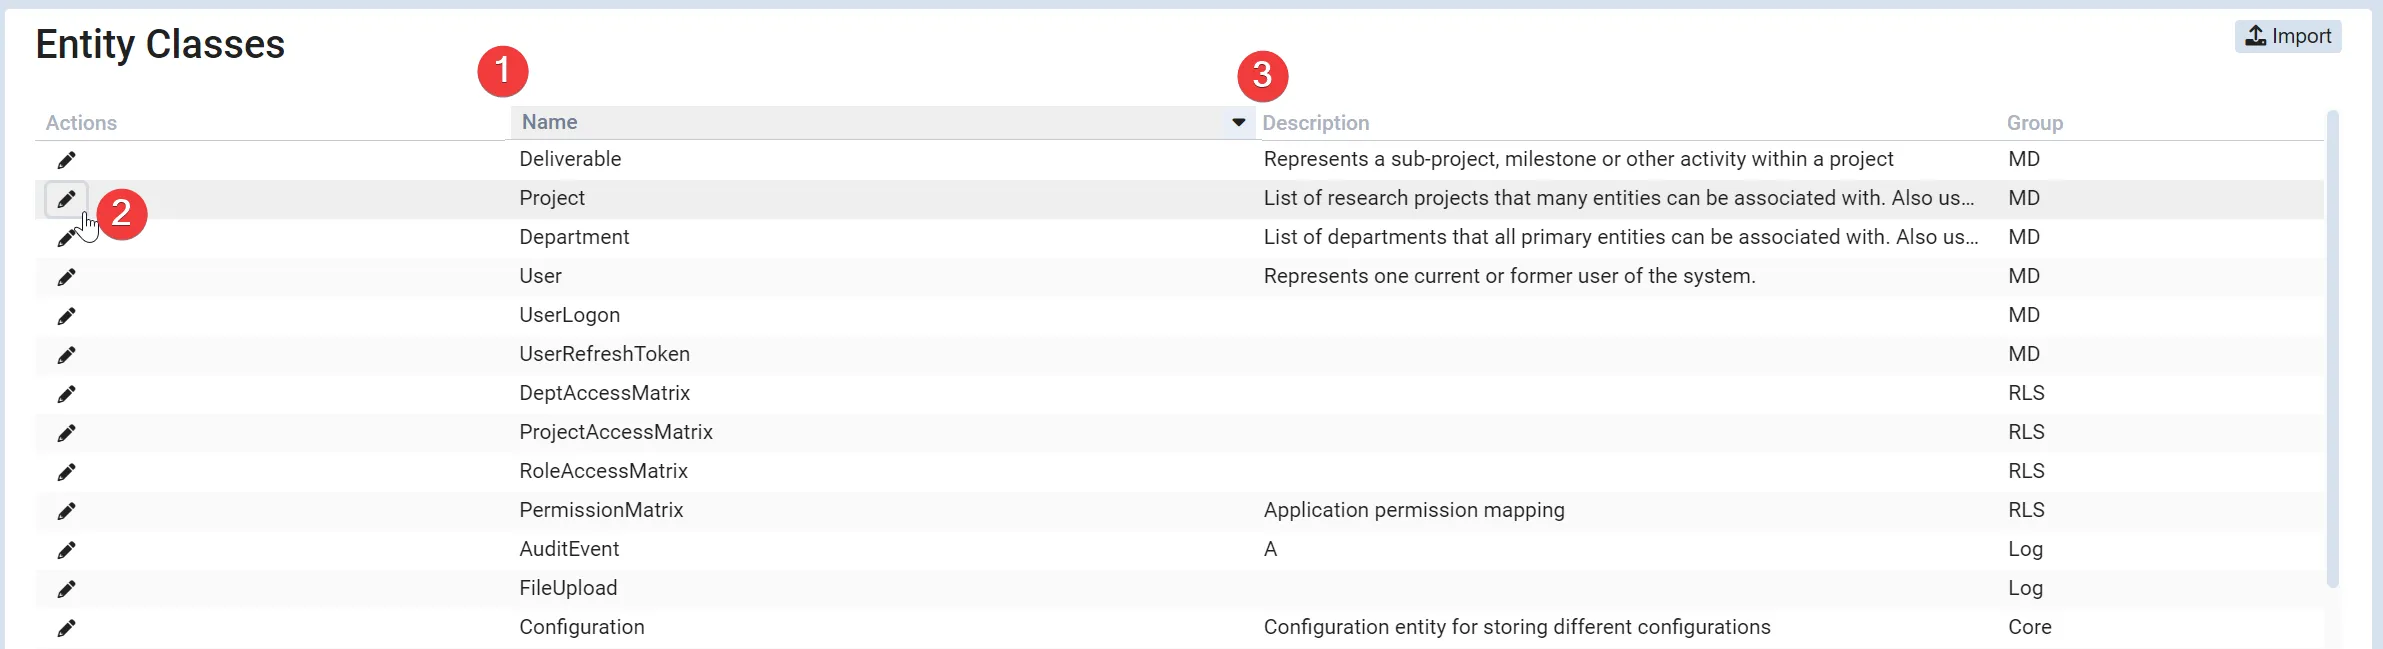The width and height of the screenshot is (2383, 649).
Task: Sort table by Group column header
Action: (2034, 123)
